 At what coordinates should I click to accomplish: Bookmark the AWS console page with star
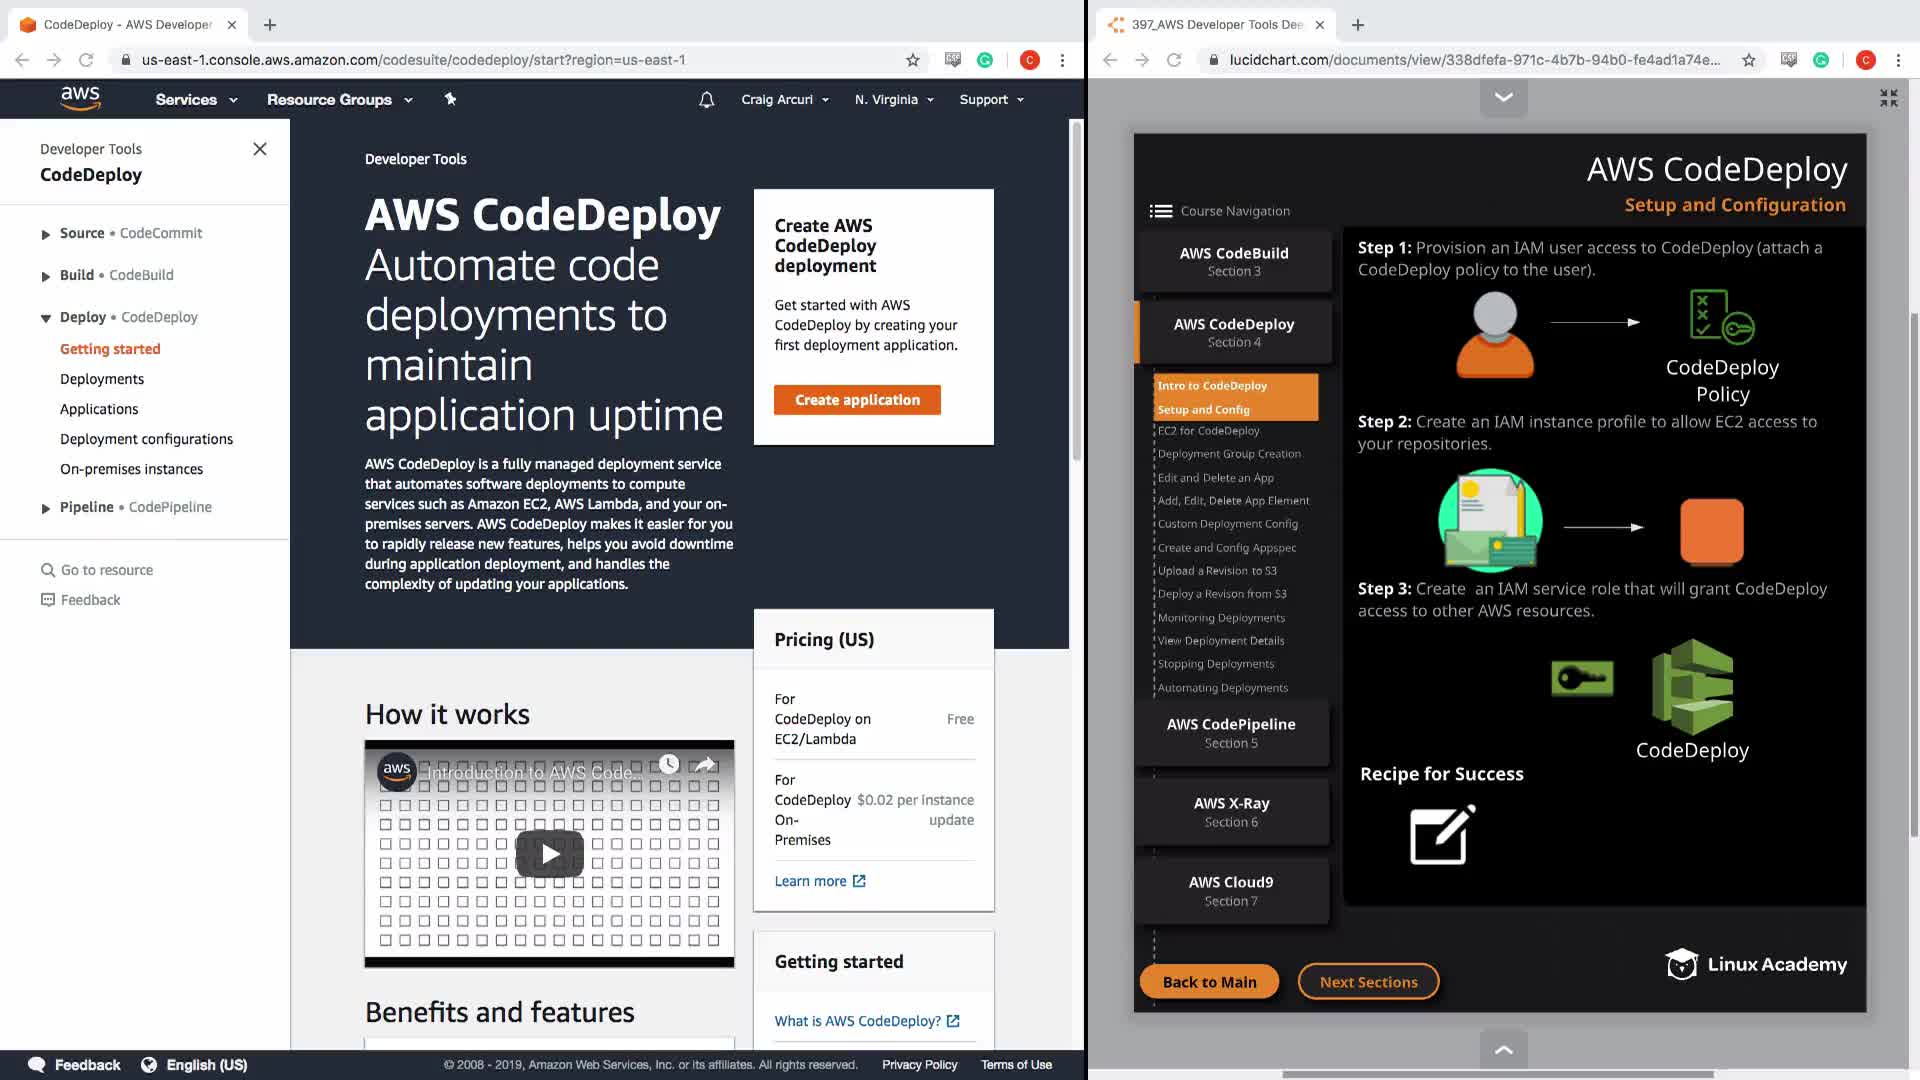pyautogui.click(x=912, y=60)
